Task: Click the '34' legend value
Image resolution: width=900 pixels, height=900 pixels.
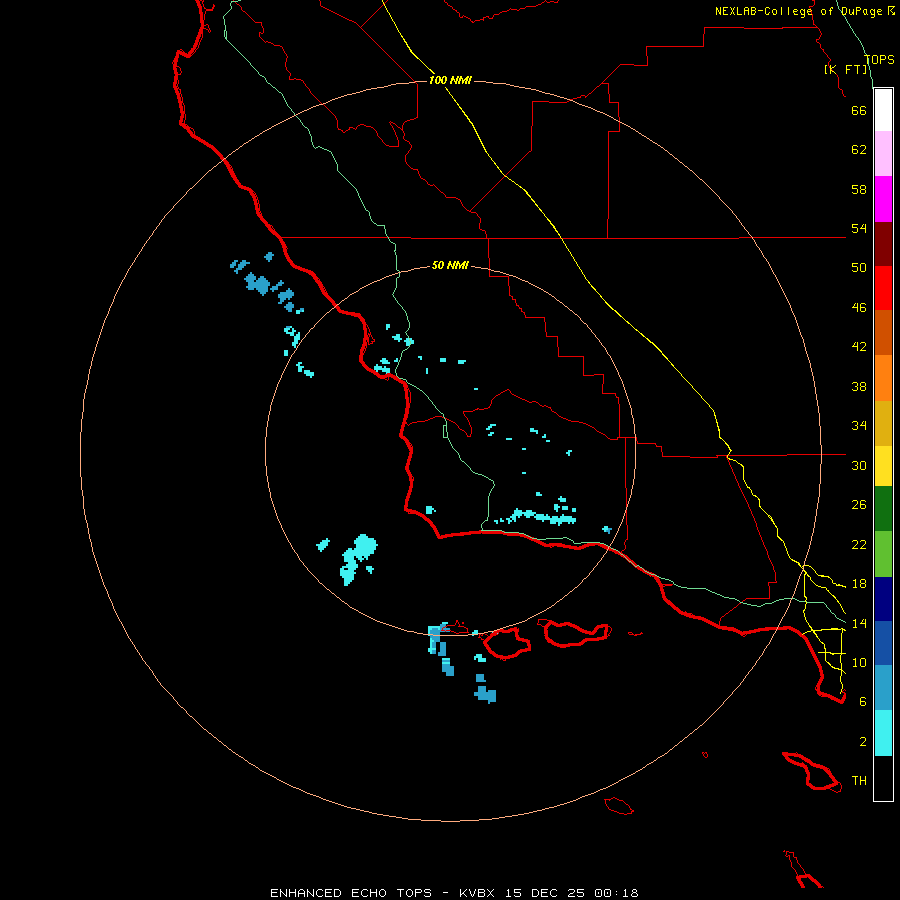Action: (859, 426)
